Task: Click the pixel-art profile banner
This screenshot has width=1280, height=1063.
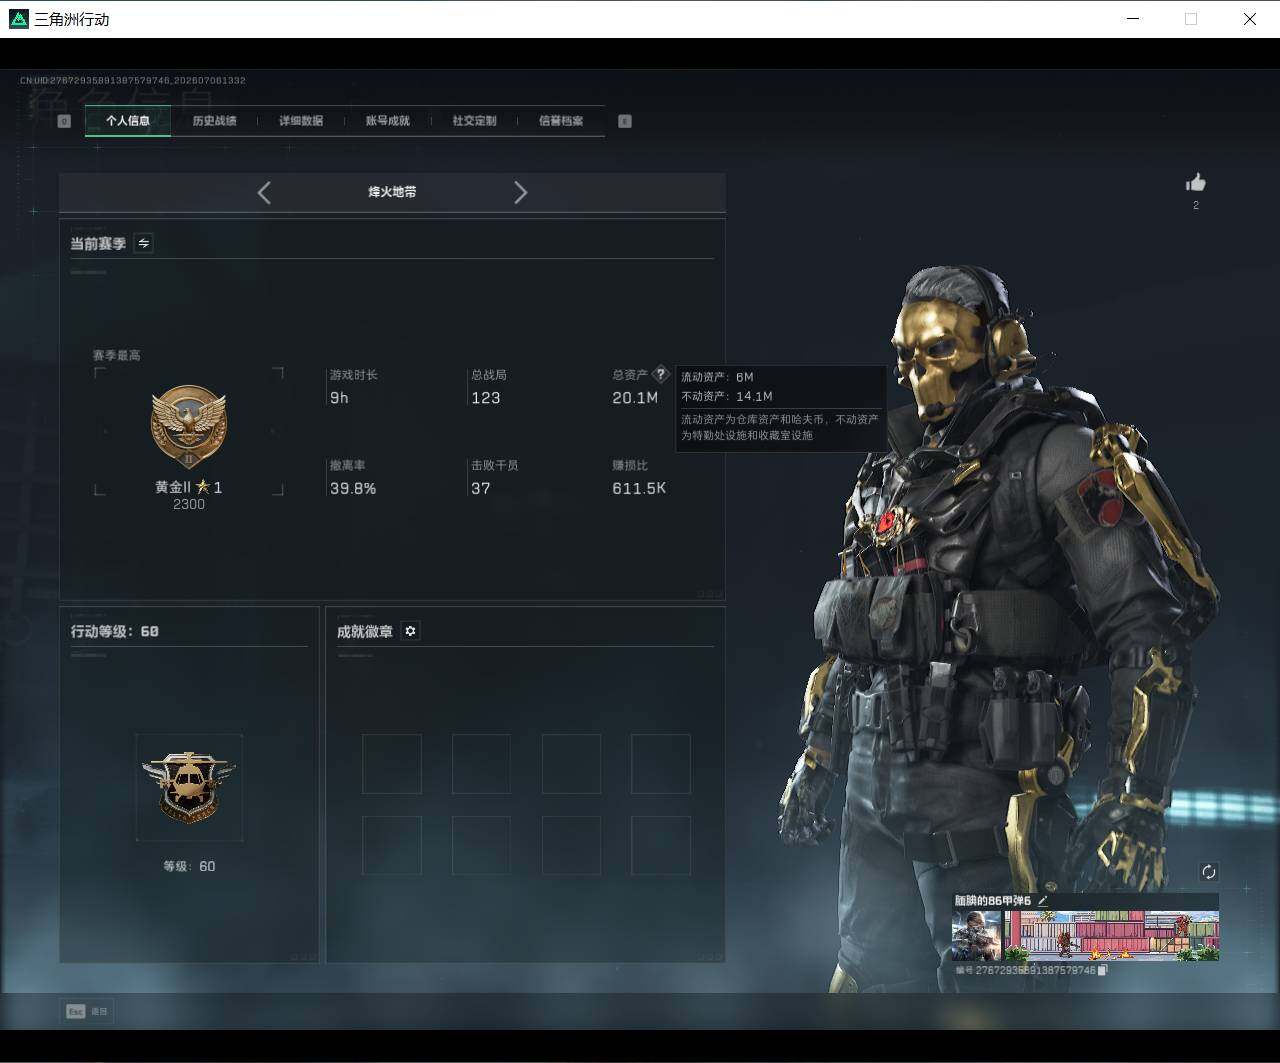Action: [x=1111, y=936]
